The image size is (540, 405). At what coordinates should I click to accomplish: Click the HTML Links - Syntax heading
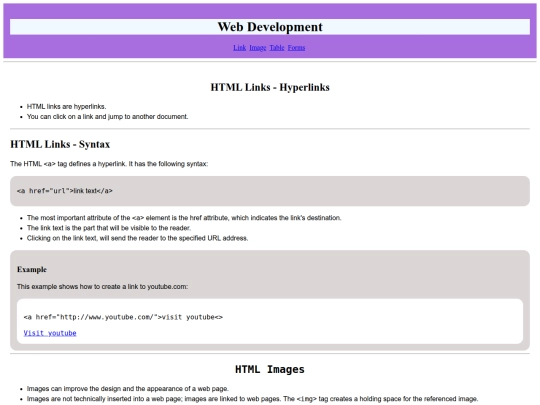[x=60, y=144]
